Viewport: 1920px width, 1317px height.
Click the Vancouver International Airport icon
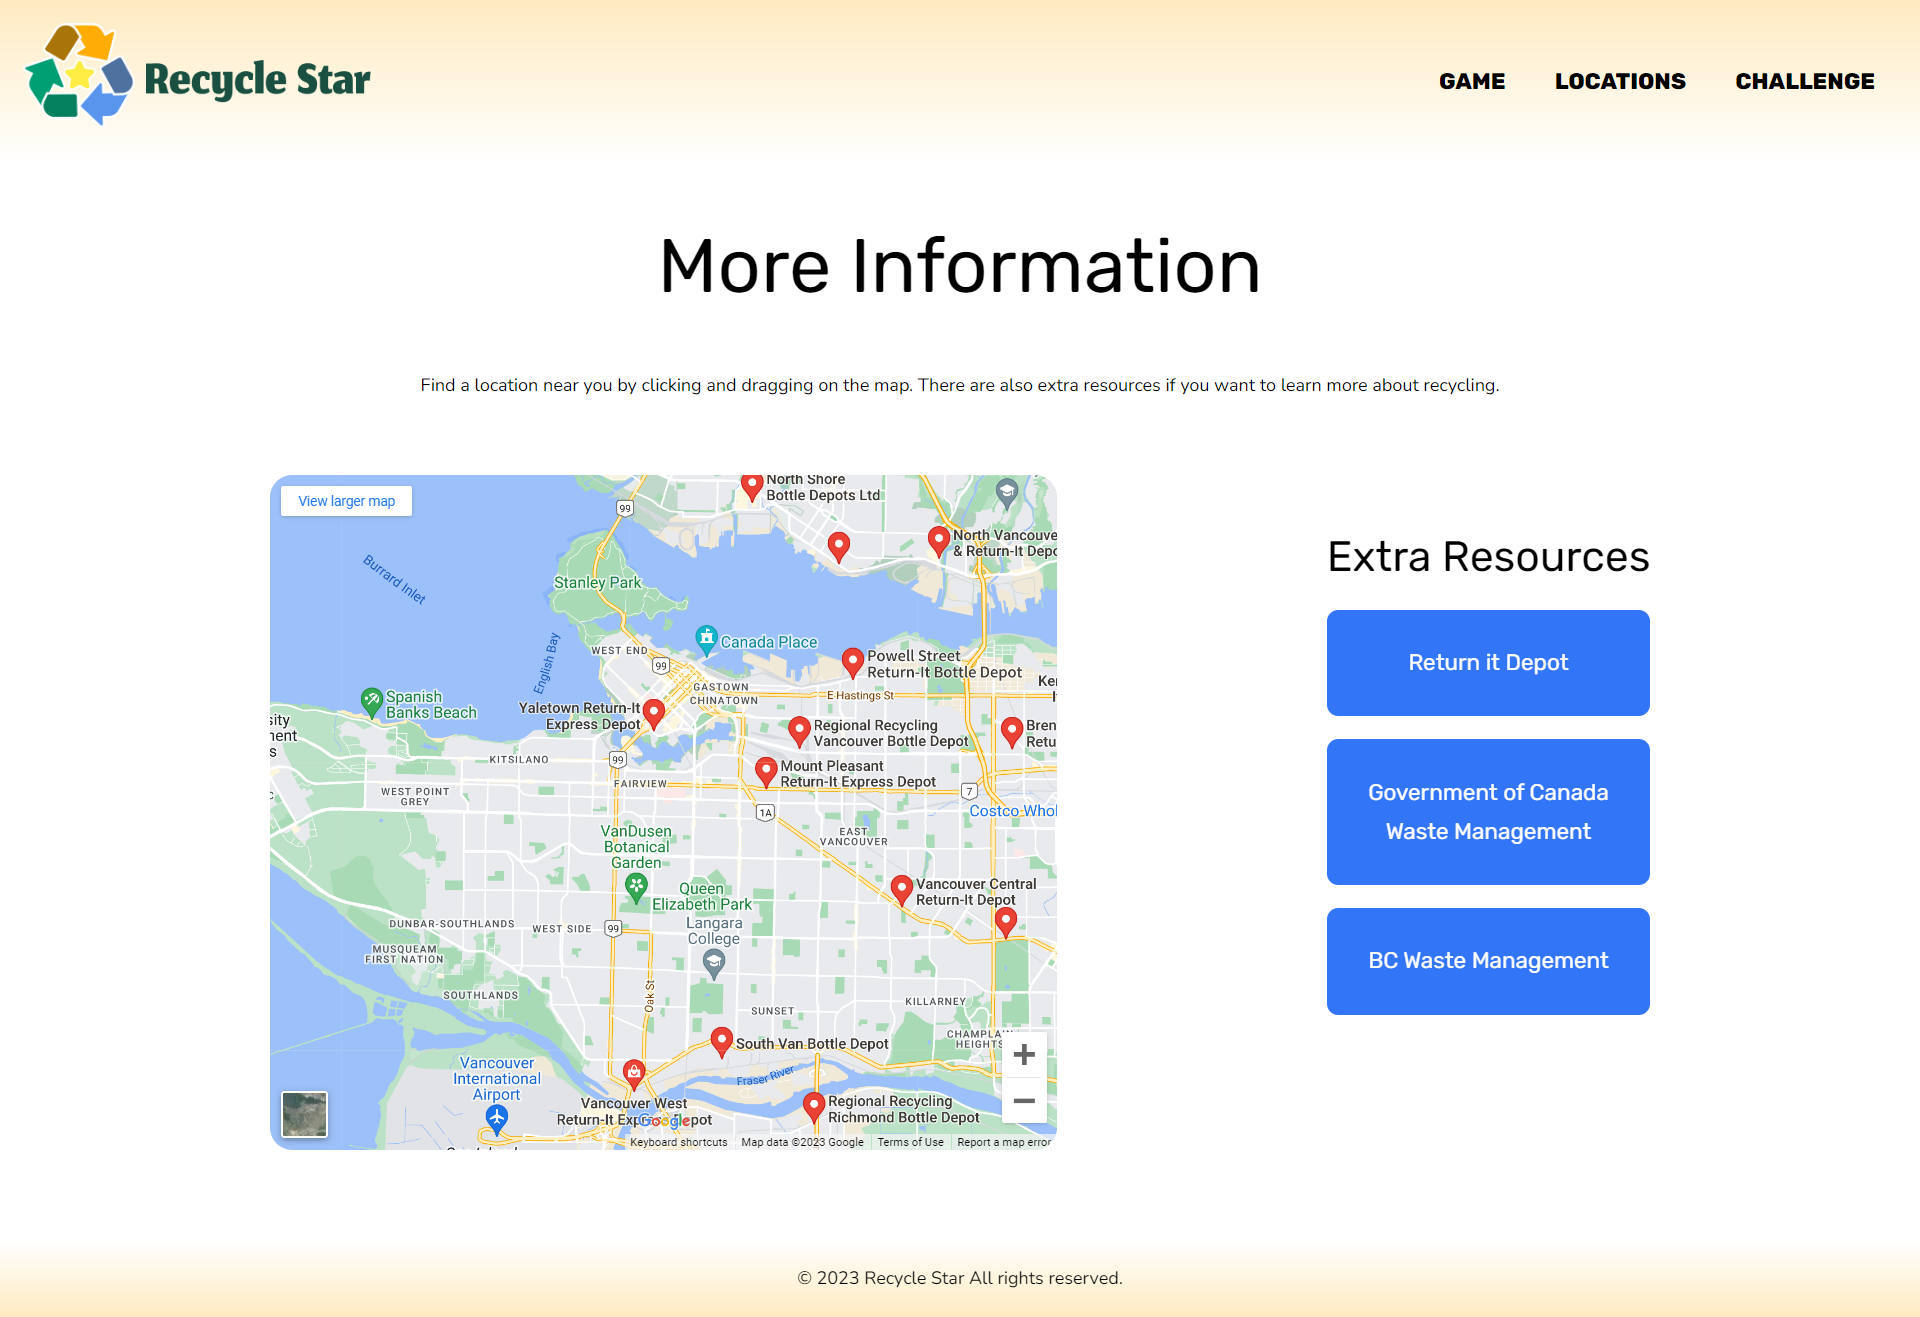tap(496, 1118)
